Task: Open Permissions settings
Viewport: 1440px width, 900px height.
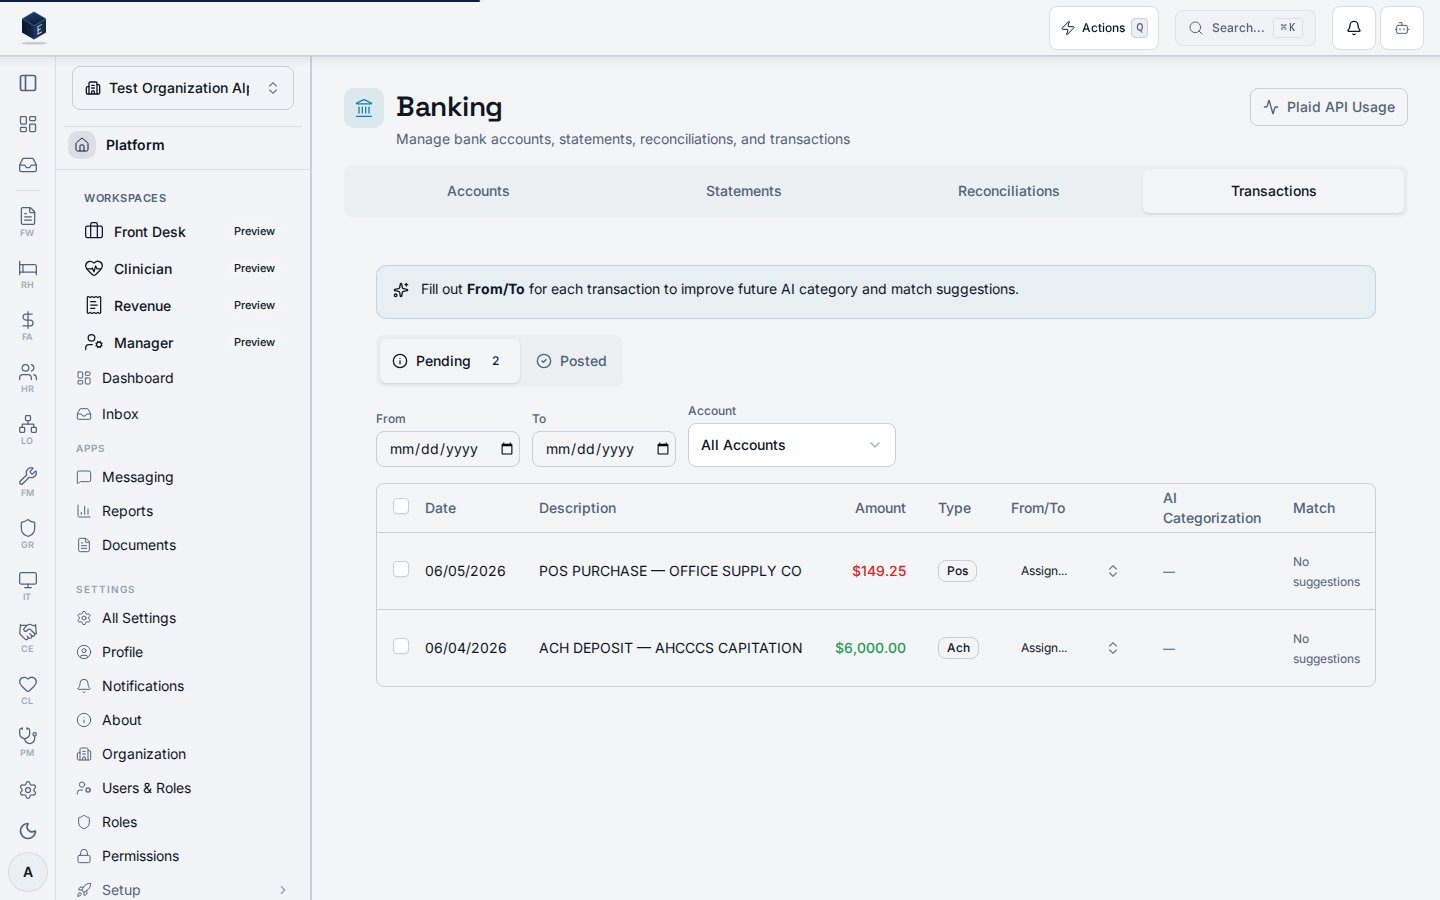Action: tap(183, 856)
